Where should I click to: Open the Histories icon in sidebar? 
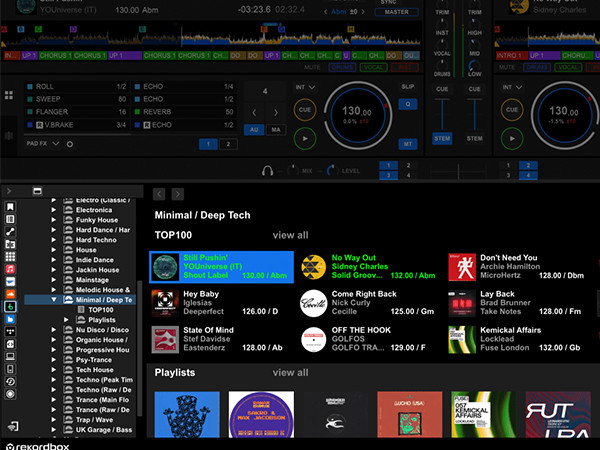(10, 382)
